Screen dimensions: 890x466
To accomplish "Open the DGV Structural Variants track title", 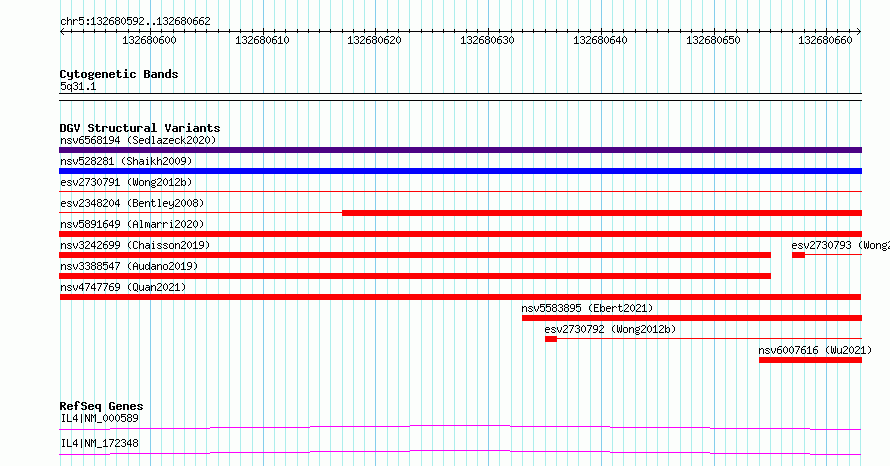I will coord(140,128).
